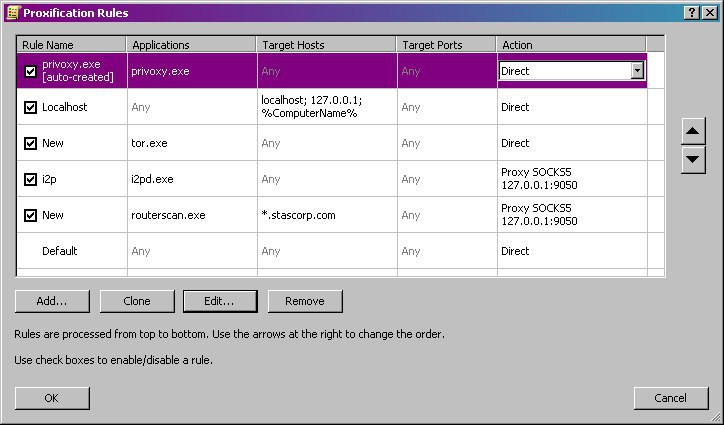Select the i2p rule name

click(x=49, y=179)
